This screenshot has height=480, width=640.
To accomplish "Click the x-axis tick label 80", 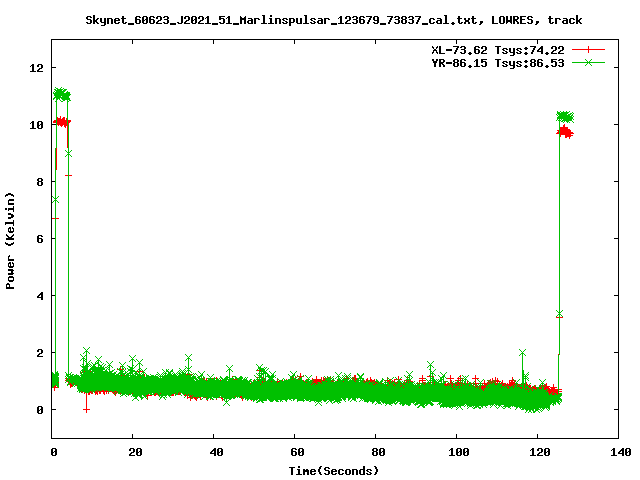I will click(x=378, y=452).
